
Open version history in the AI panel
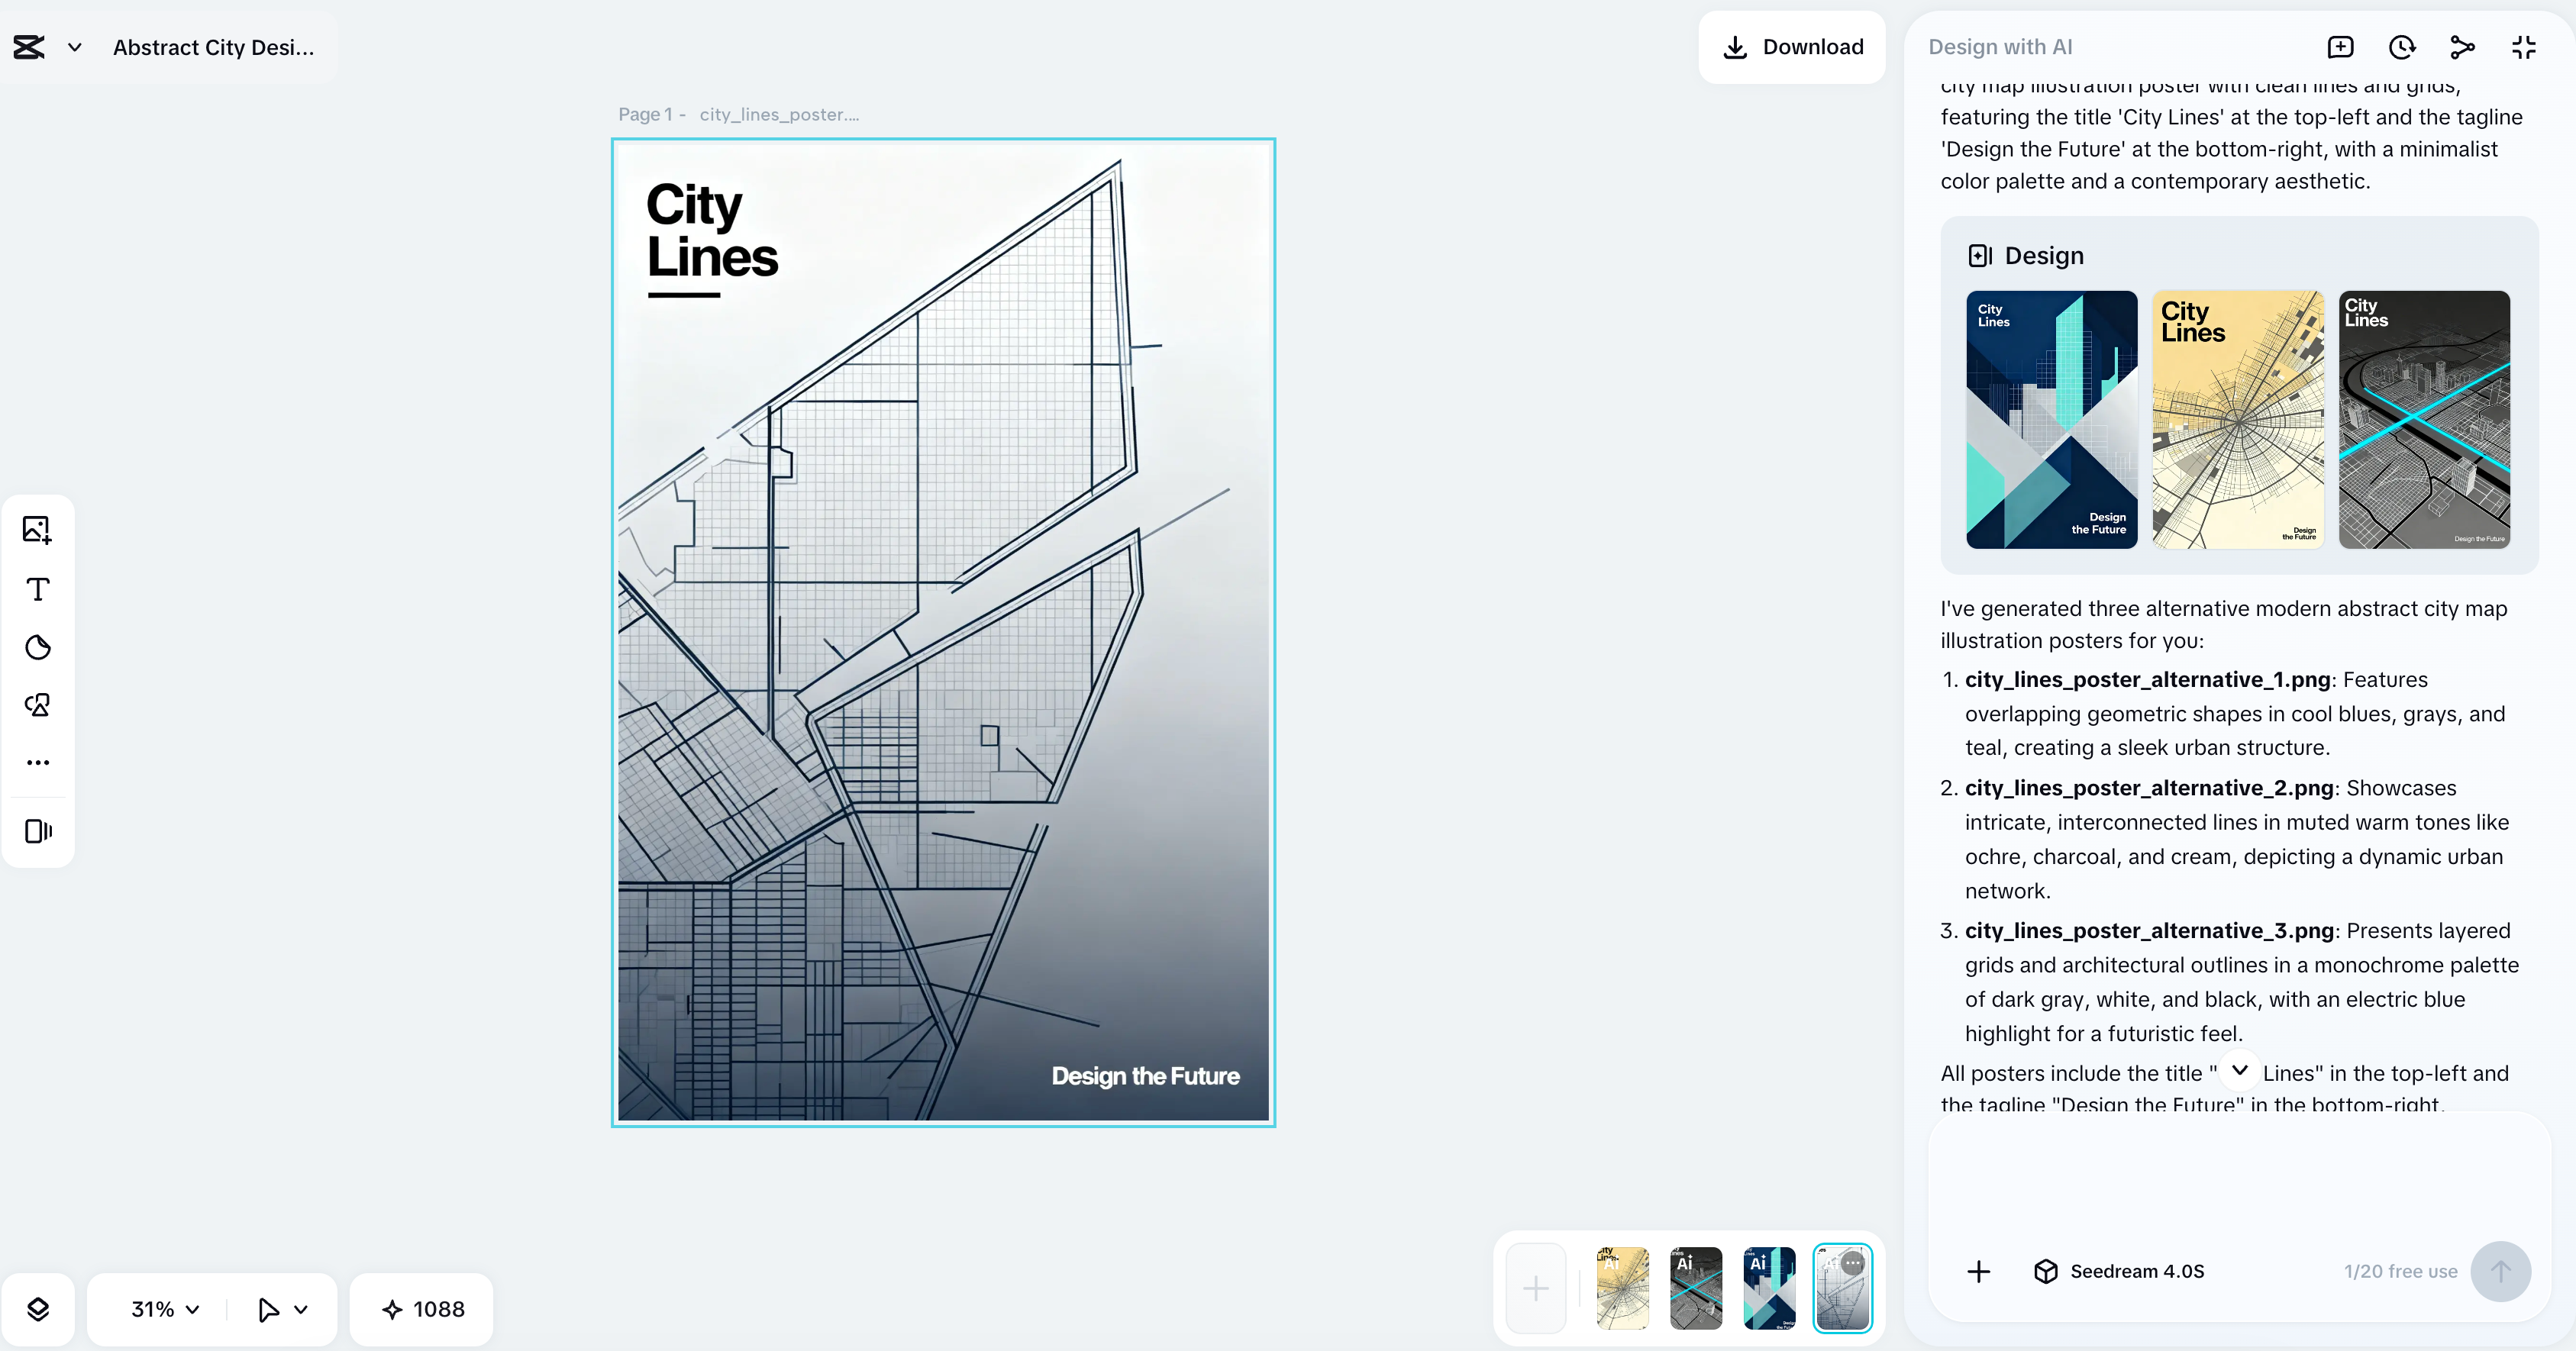tap(2402, 46)
